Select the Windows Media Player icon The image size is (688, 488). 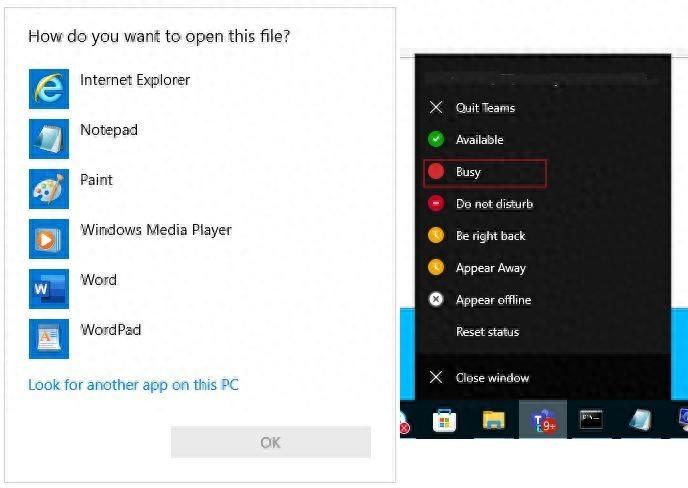[49, 239]
